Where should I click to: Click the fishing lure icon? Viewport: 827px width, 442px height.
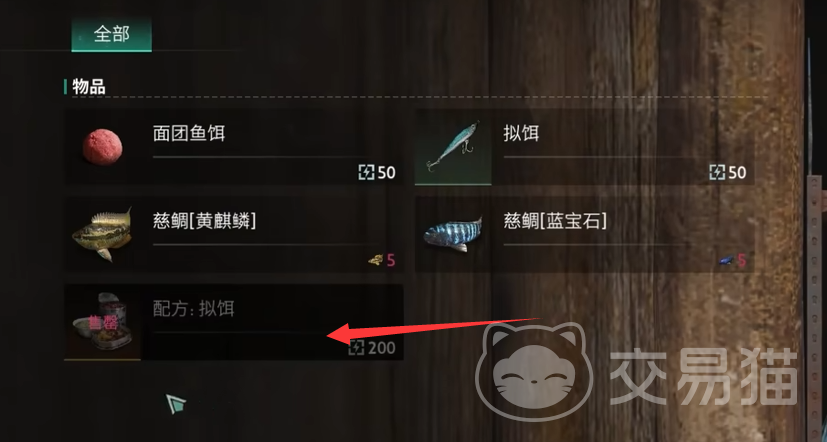pos(453,147)
